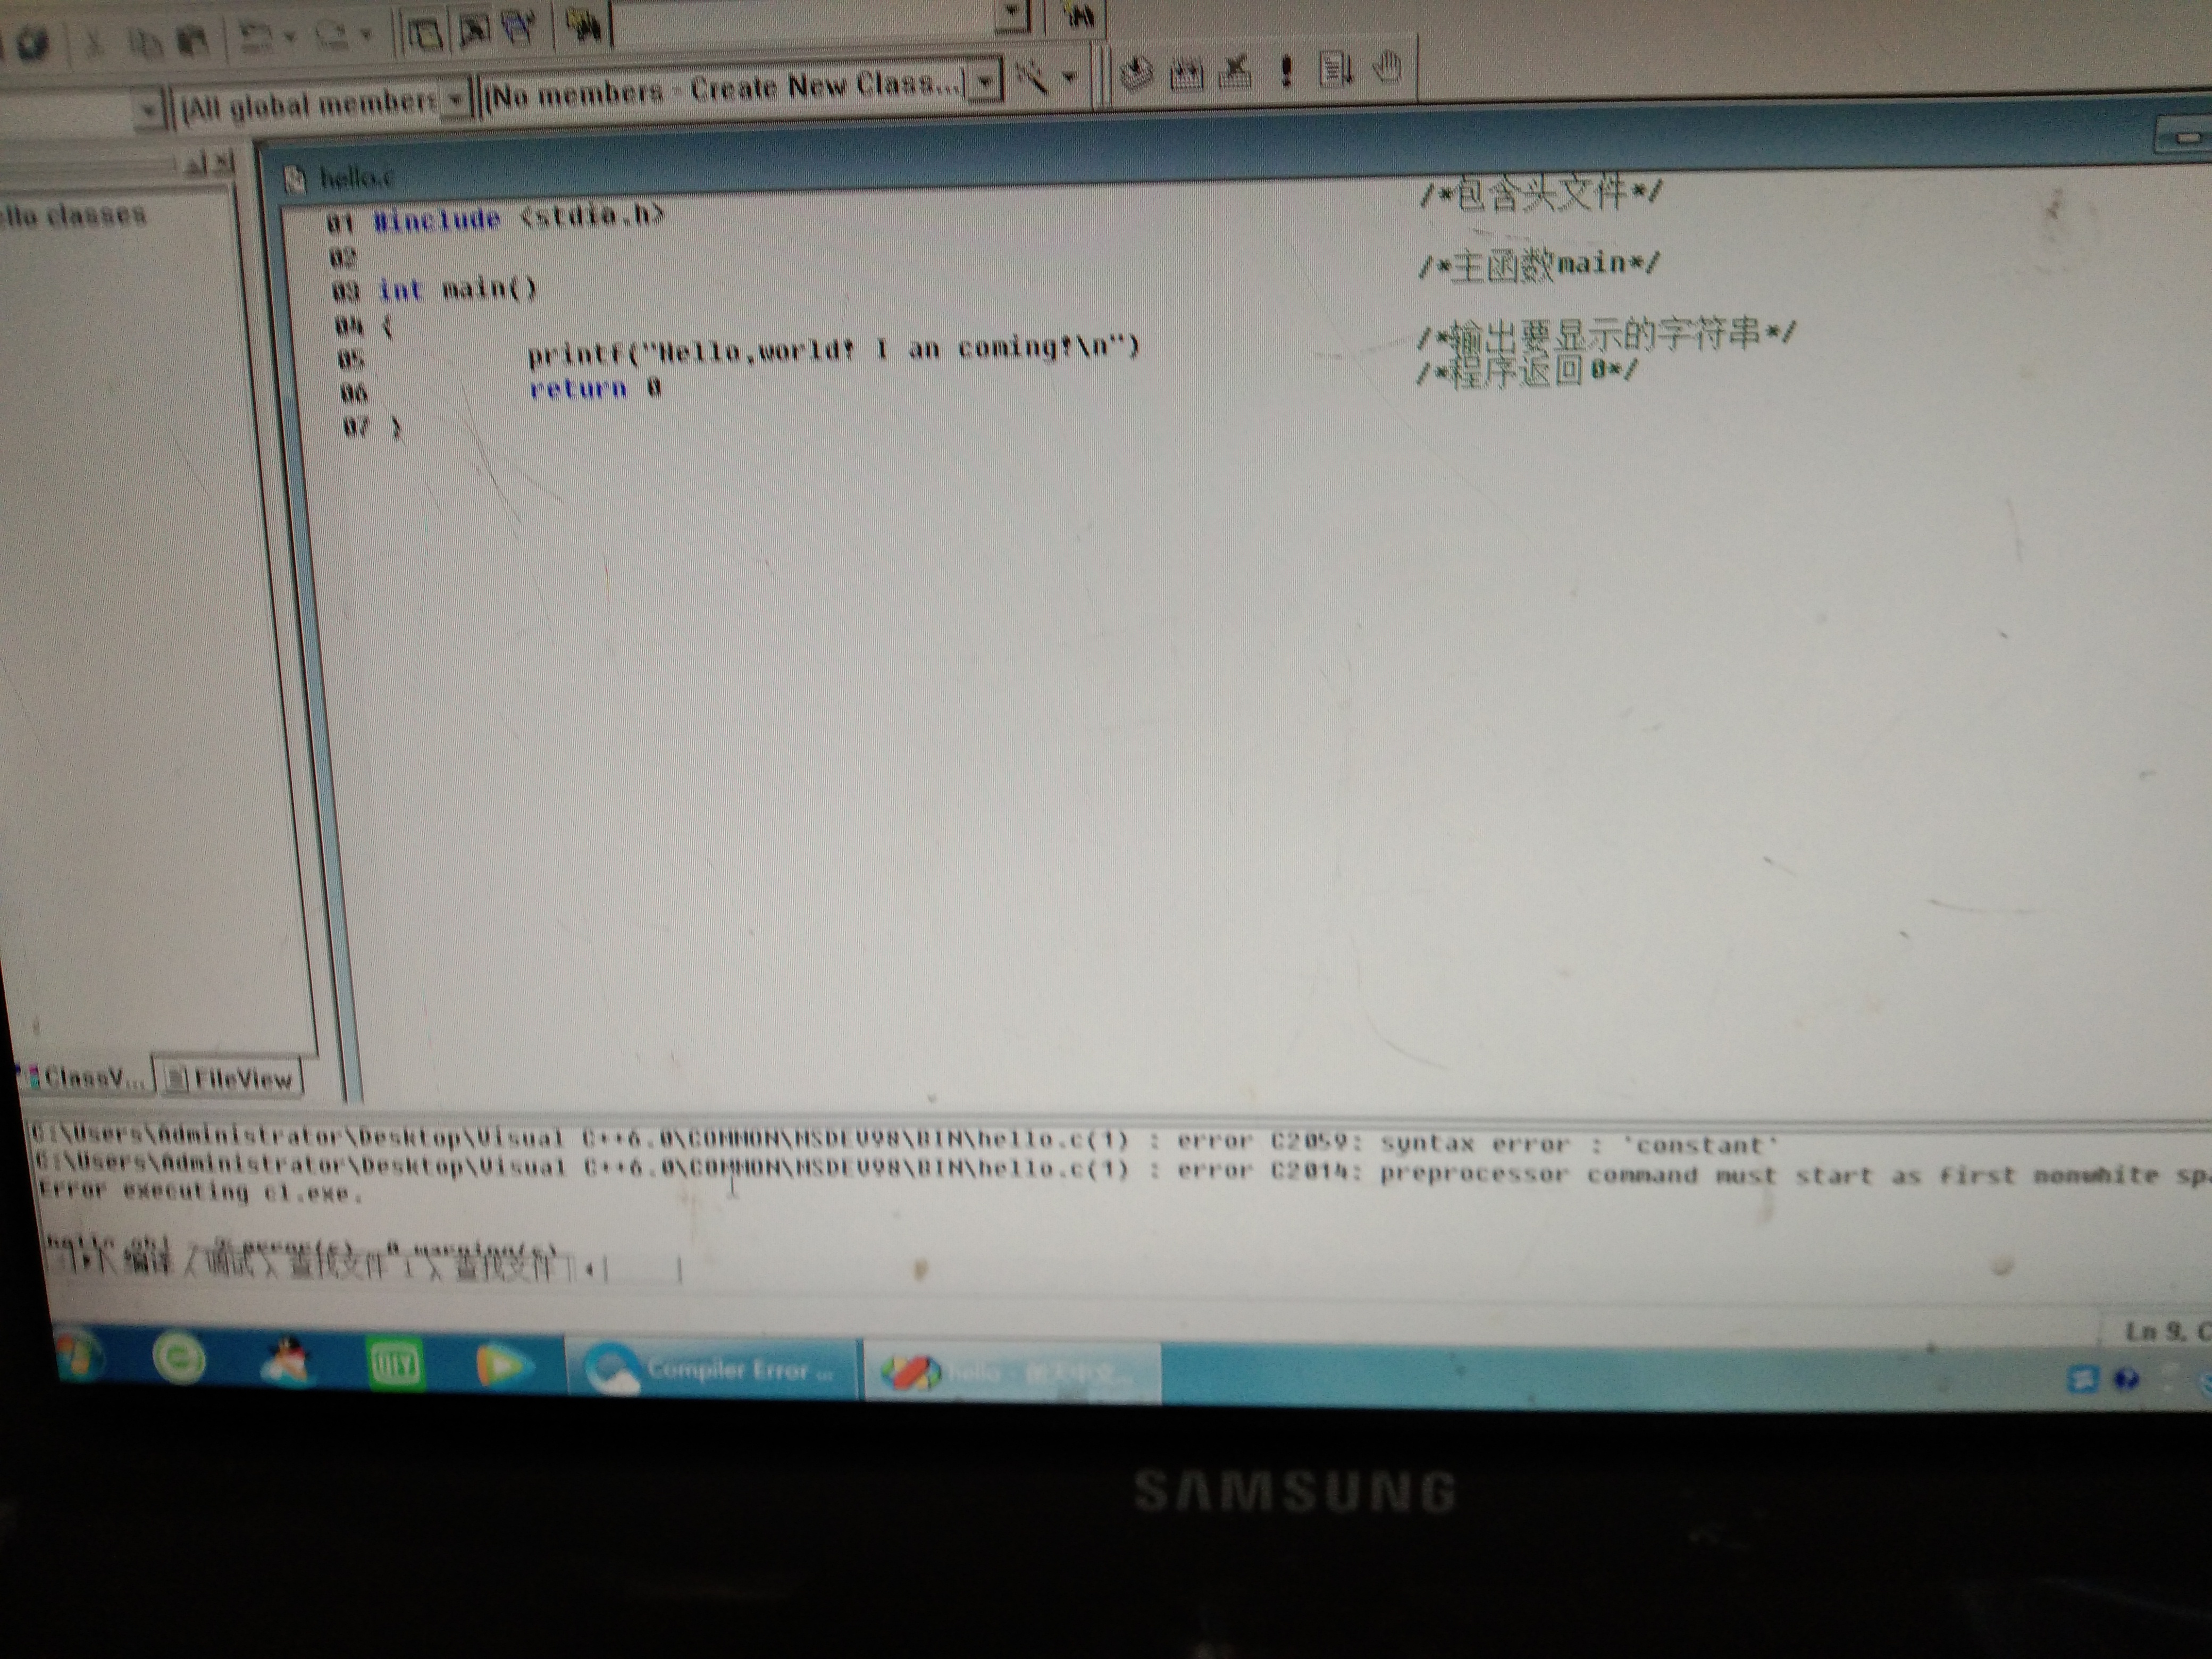2212x1659 pixels.
Task: Select the 调试 output tab
Action: 229,1264
